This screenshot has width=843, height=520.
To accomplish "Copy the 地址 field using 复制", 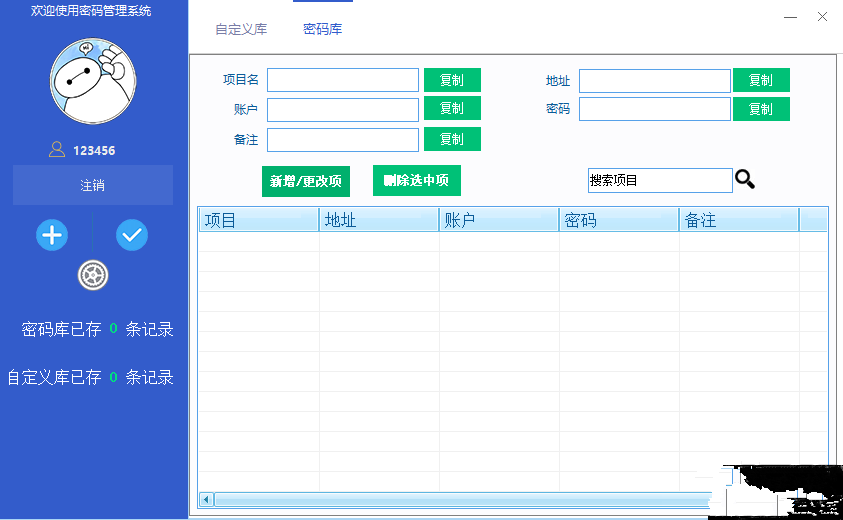I will point(761,80).
